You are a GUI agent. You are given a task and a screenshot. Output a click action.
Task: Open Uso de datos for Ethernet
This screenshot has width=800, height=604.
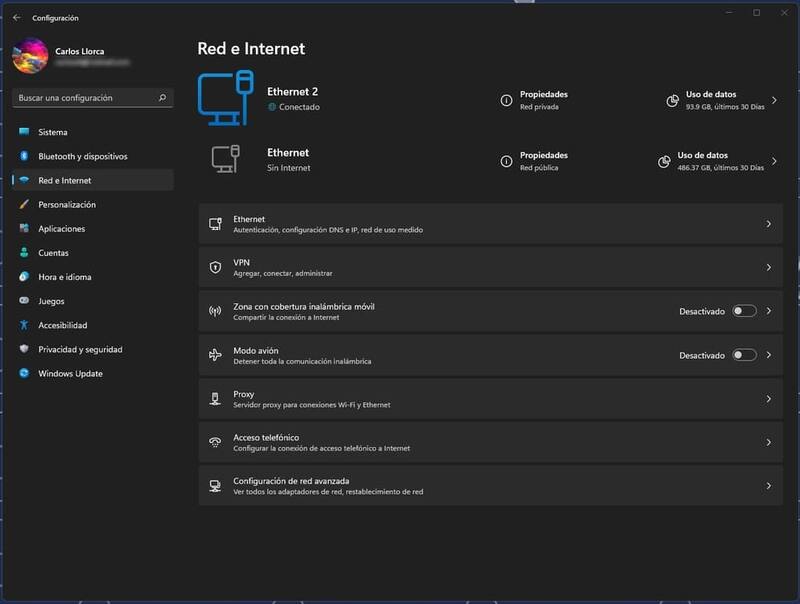(x=702, y=161)
